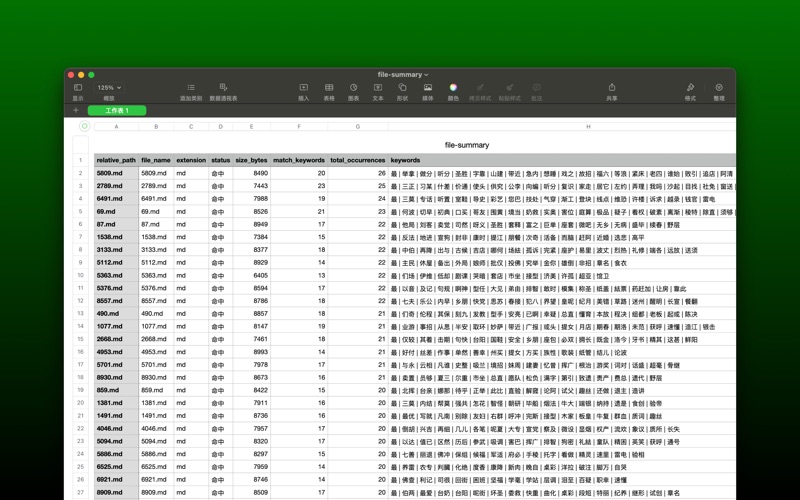
Task: Select 8930.md in the relative_path column
Action: (116, 378)
